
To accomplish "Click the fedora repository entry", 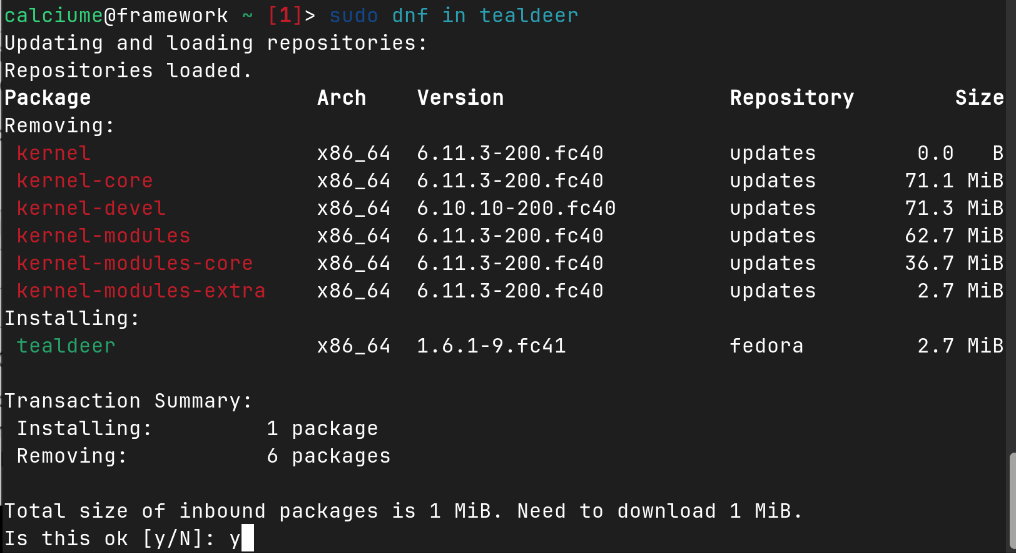I will 766,346.
